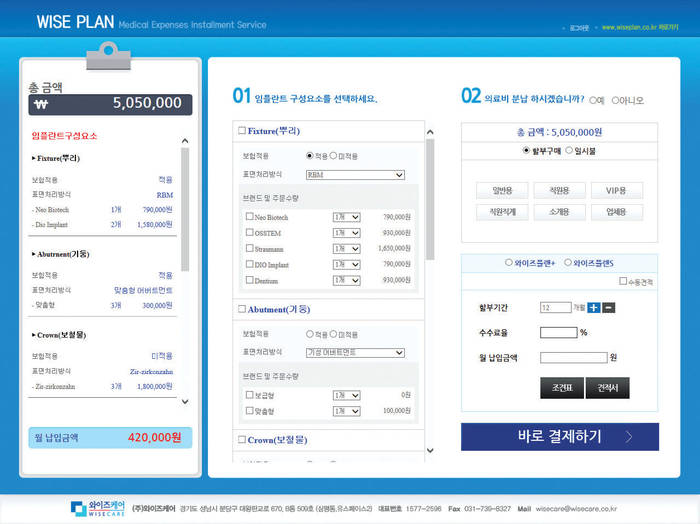Click the plus icon to increase installment months
Viewport: 700px width, 524px height.
[x=594, y=307]
